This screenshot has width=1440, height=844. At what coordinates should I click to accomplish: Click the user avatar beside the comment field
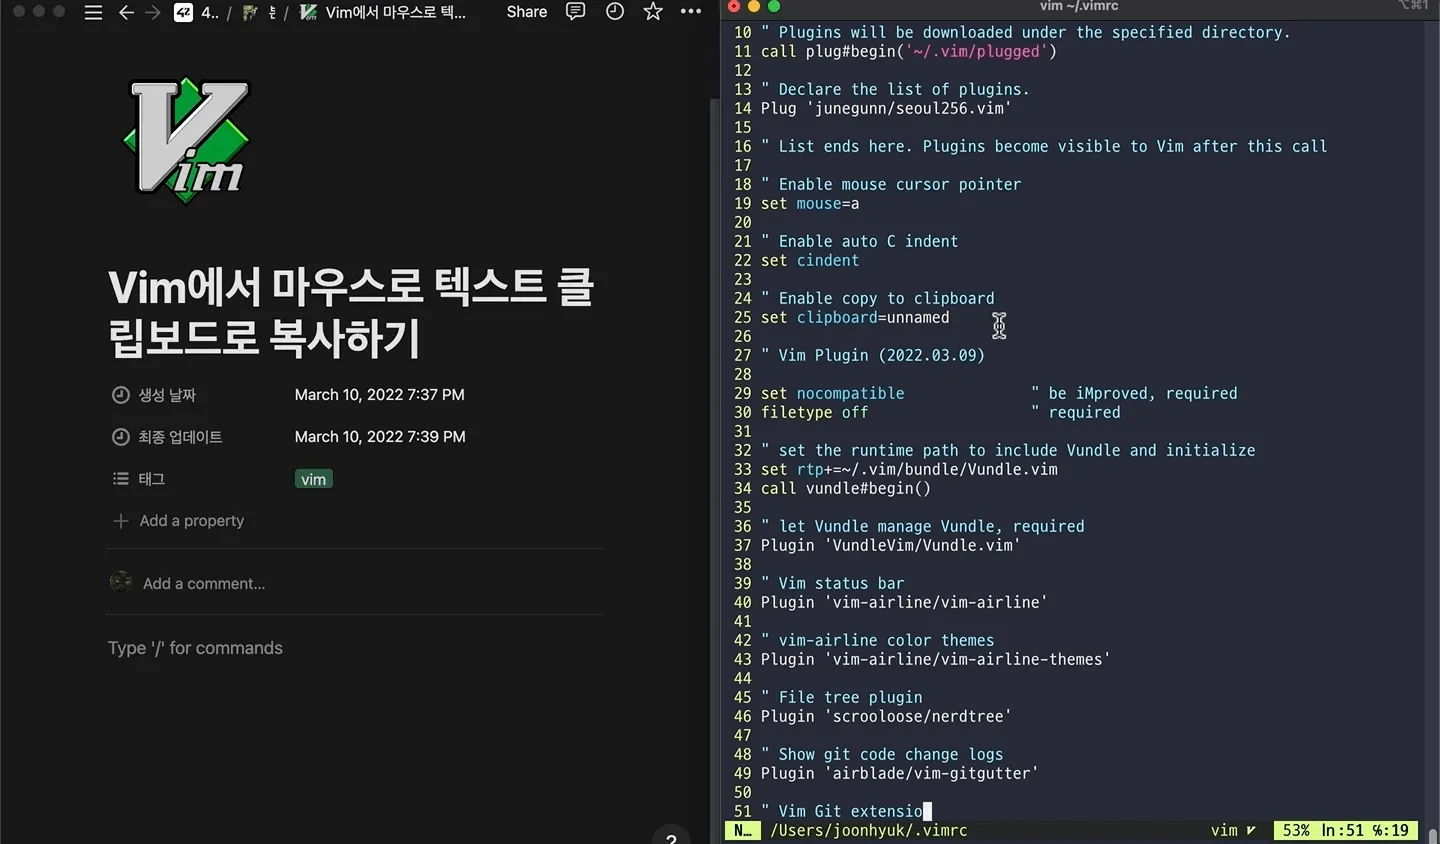121,582
